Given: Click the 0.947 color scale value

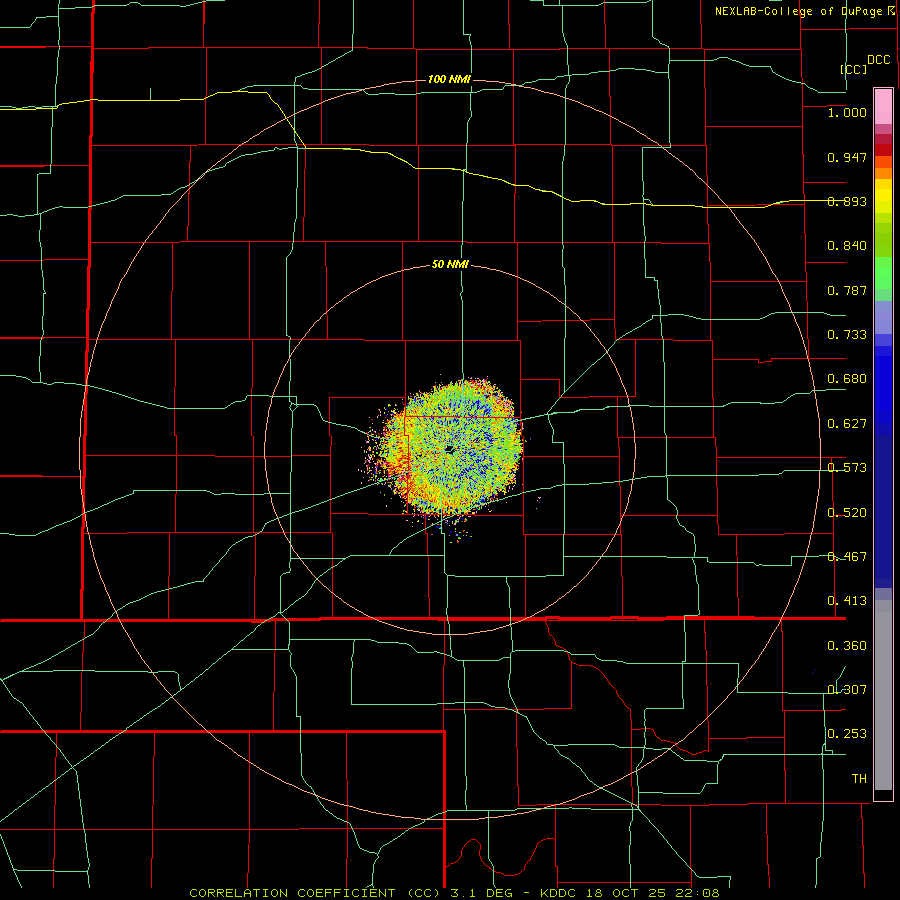Looking at the screenshot, I should pos(847,157).
